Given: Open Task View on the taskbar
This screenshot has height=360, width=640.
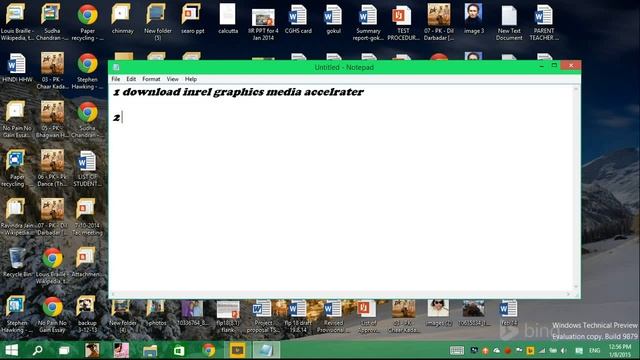Looking at the screenshot, I should [64, 350].
